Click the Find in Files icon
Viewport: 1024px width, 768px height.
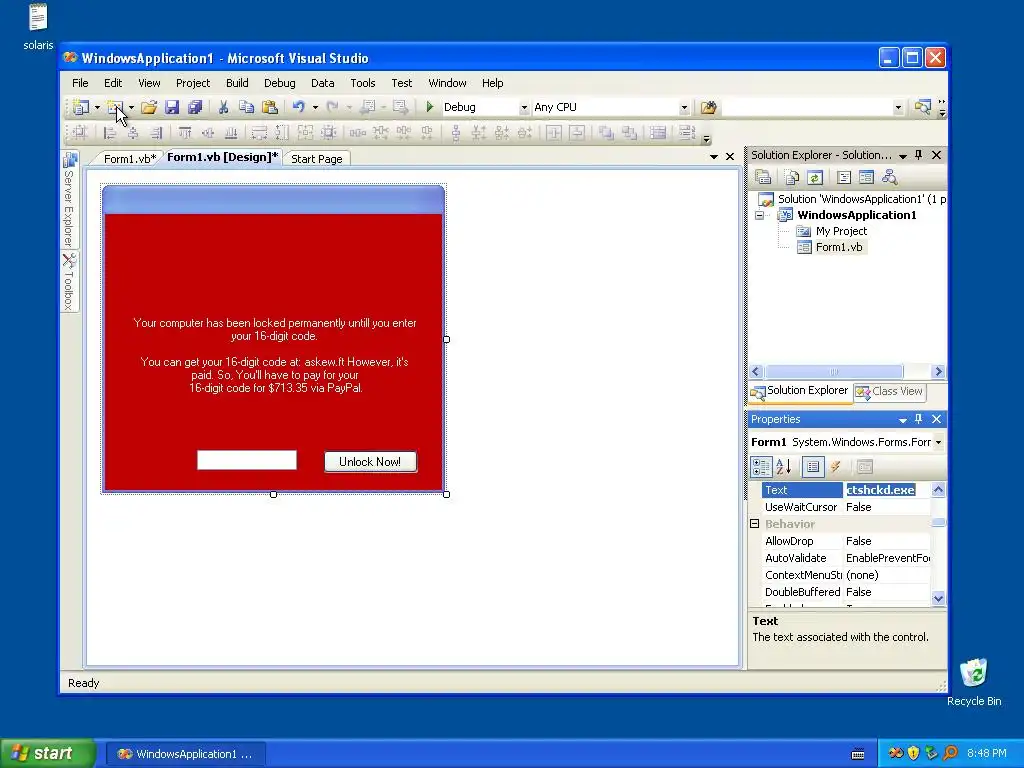coord(709,107)
